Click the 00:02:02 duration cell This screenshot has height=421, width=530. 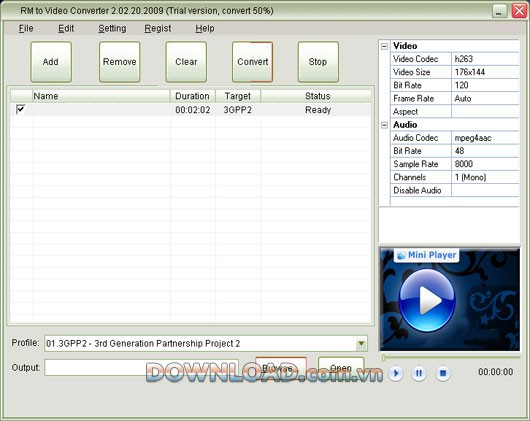[x=193, y=110]
